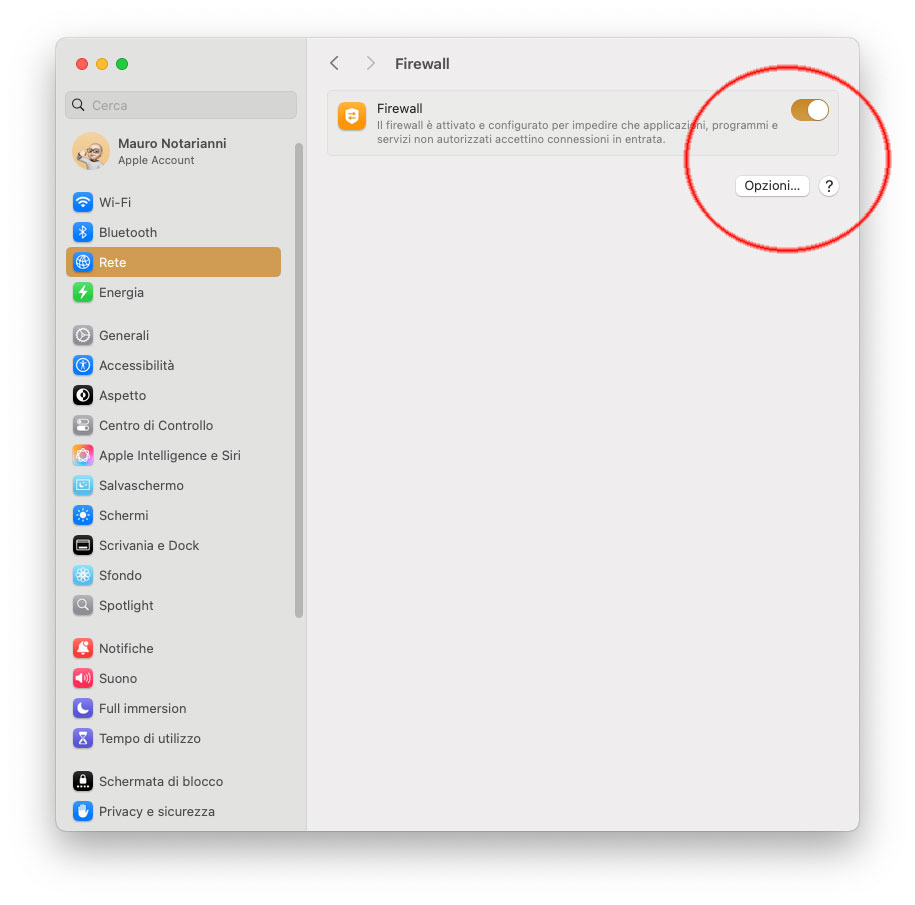The width and height of the screenshot is (915, 905).
Task: Focus the Cerca search field
Action: (181, 105)
